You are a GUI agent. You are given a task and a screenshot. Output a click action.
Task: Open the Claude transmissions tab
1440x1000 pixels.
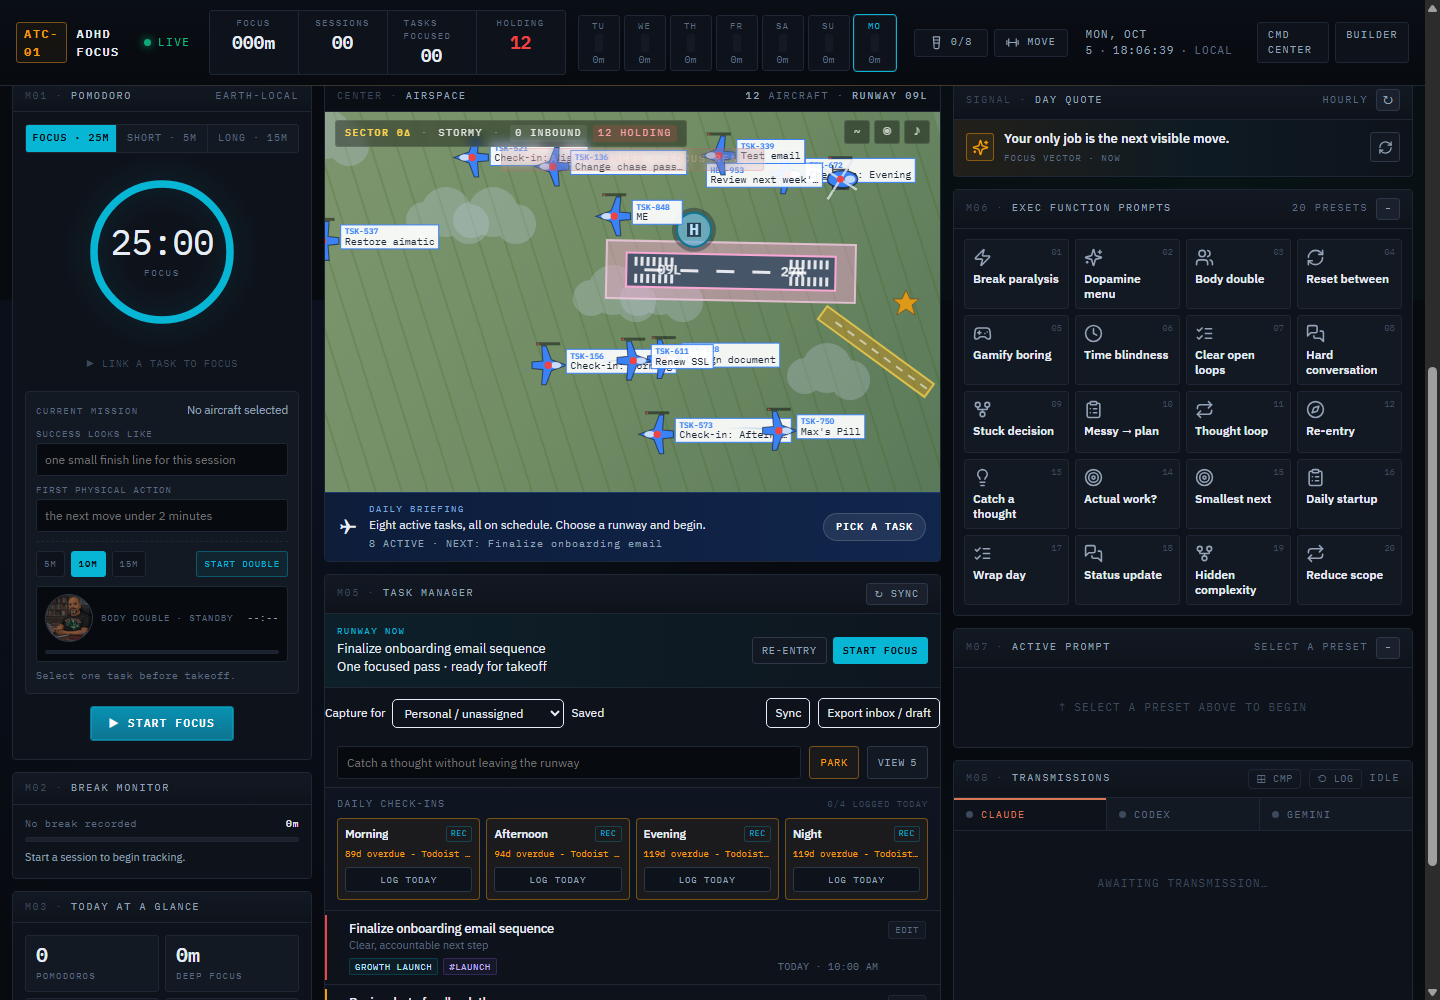click(x=1030, y=815)
